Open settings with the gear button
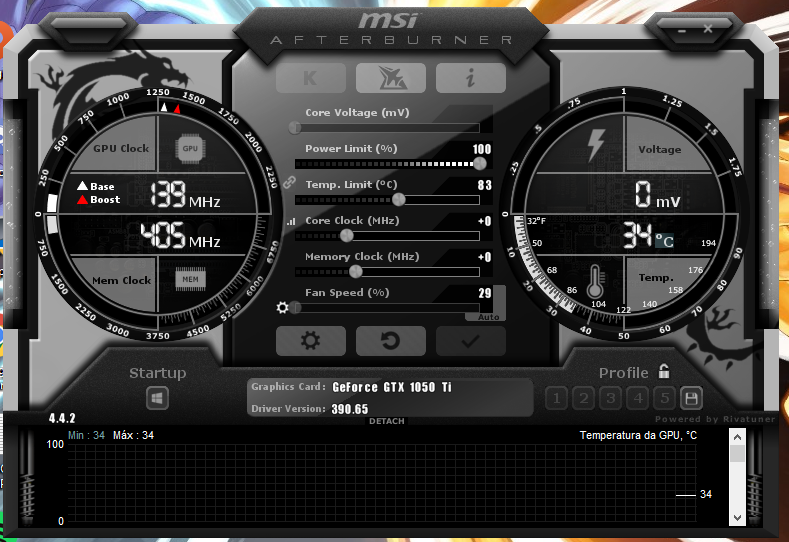 [x=310, y=341]
